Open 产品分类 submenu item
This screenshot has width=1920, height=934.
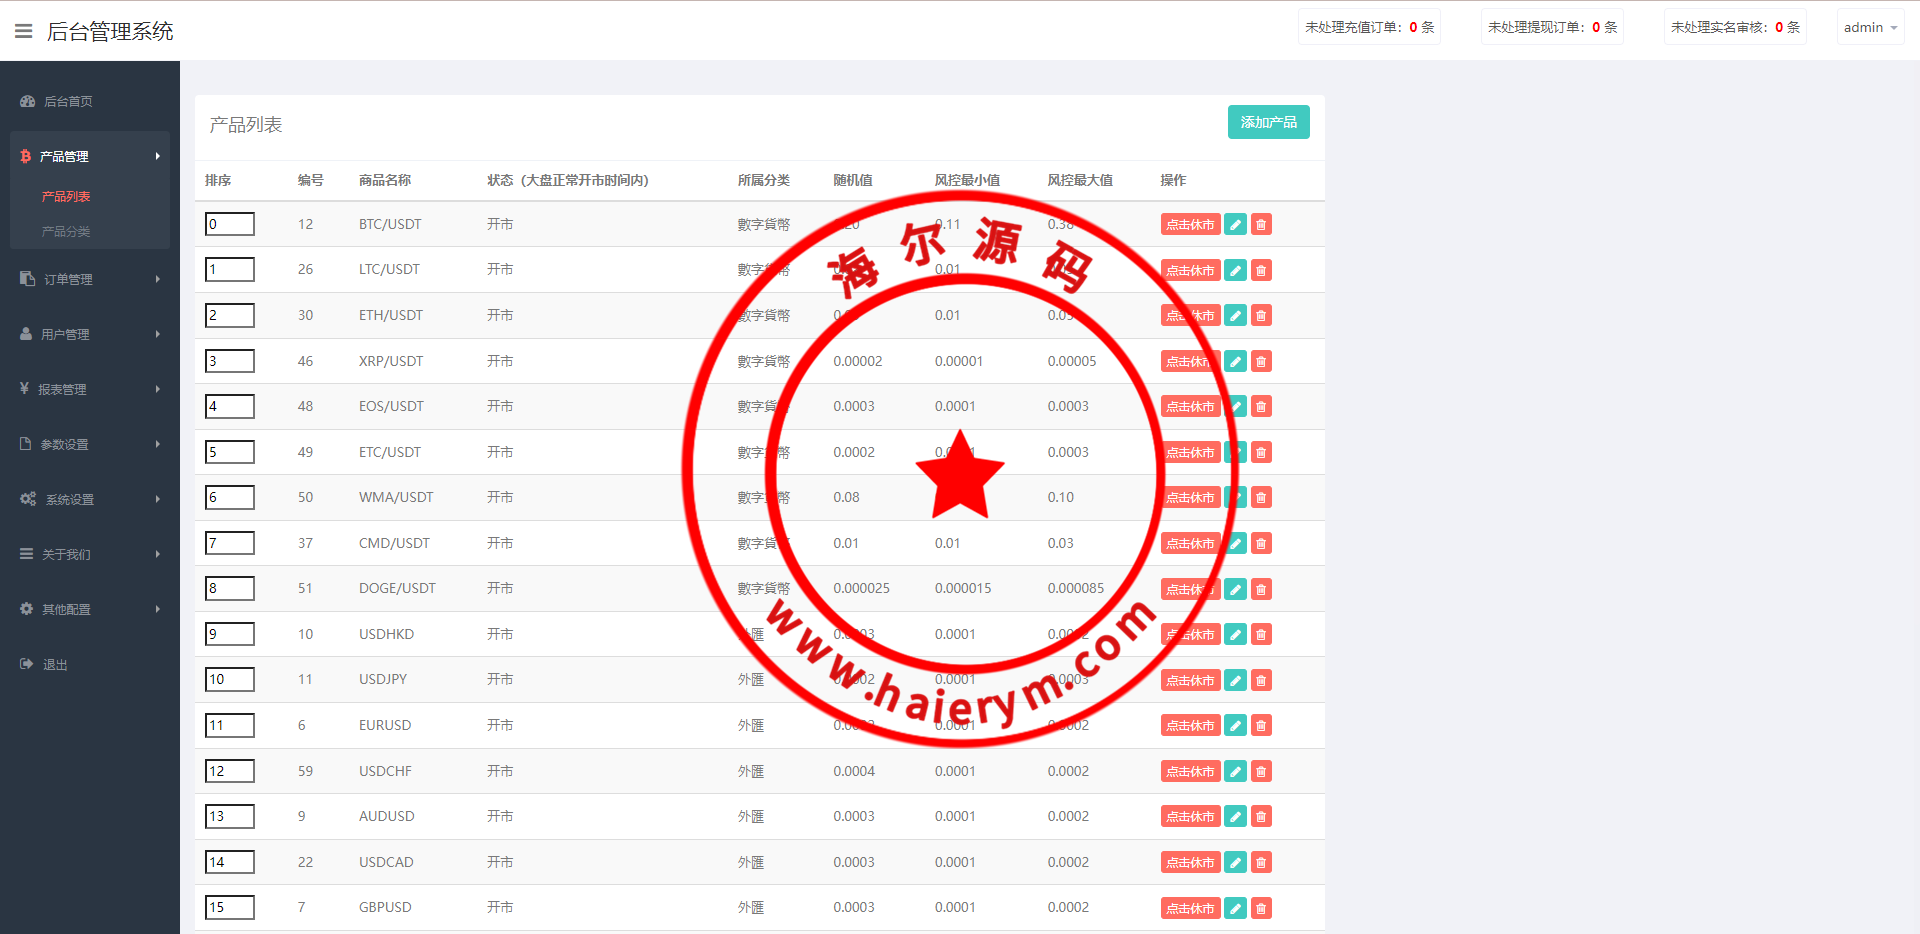66,231
